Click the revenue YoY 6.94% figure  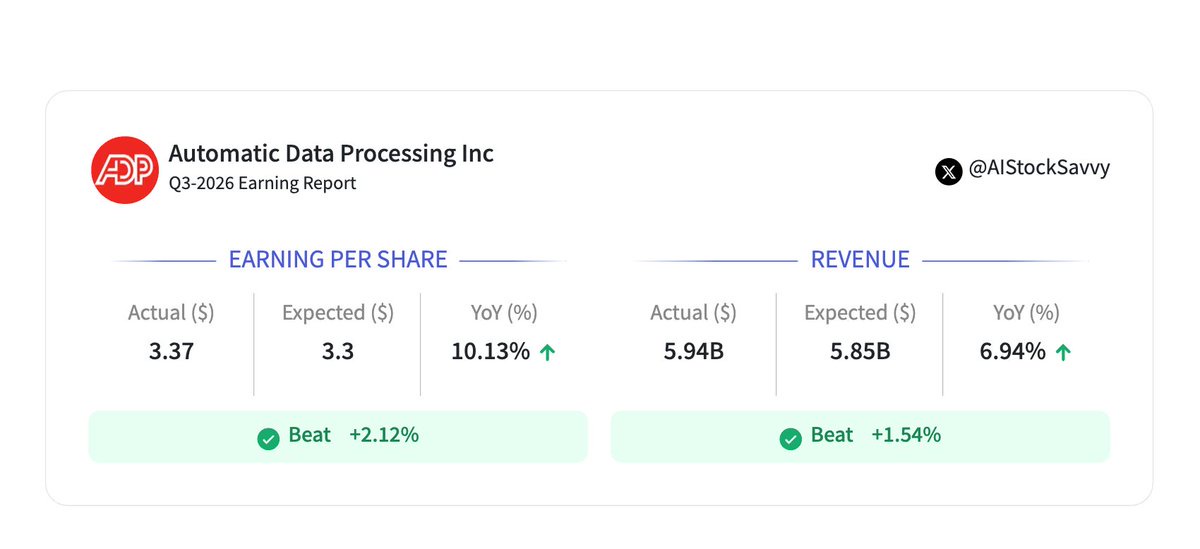click(x=1011, y=351)
